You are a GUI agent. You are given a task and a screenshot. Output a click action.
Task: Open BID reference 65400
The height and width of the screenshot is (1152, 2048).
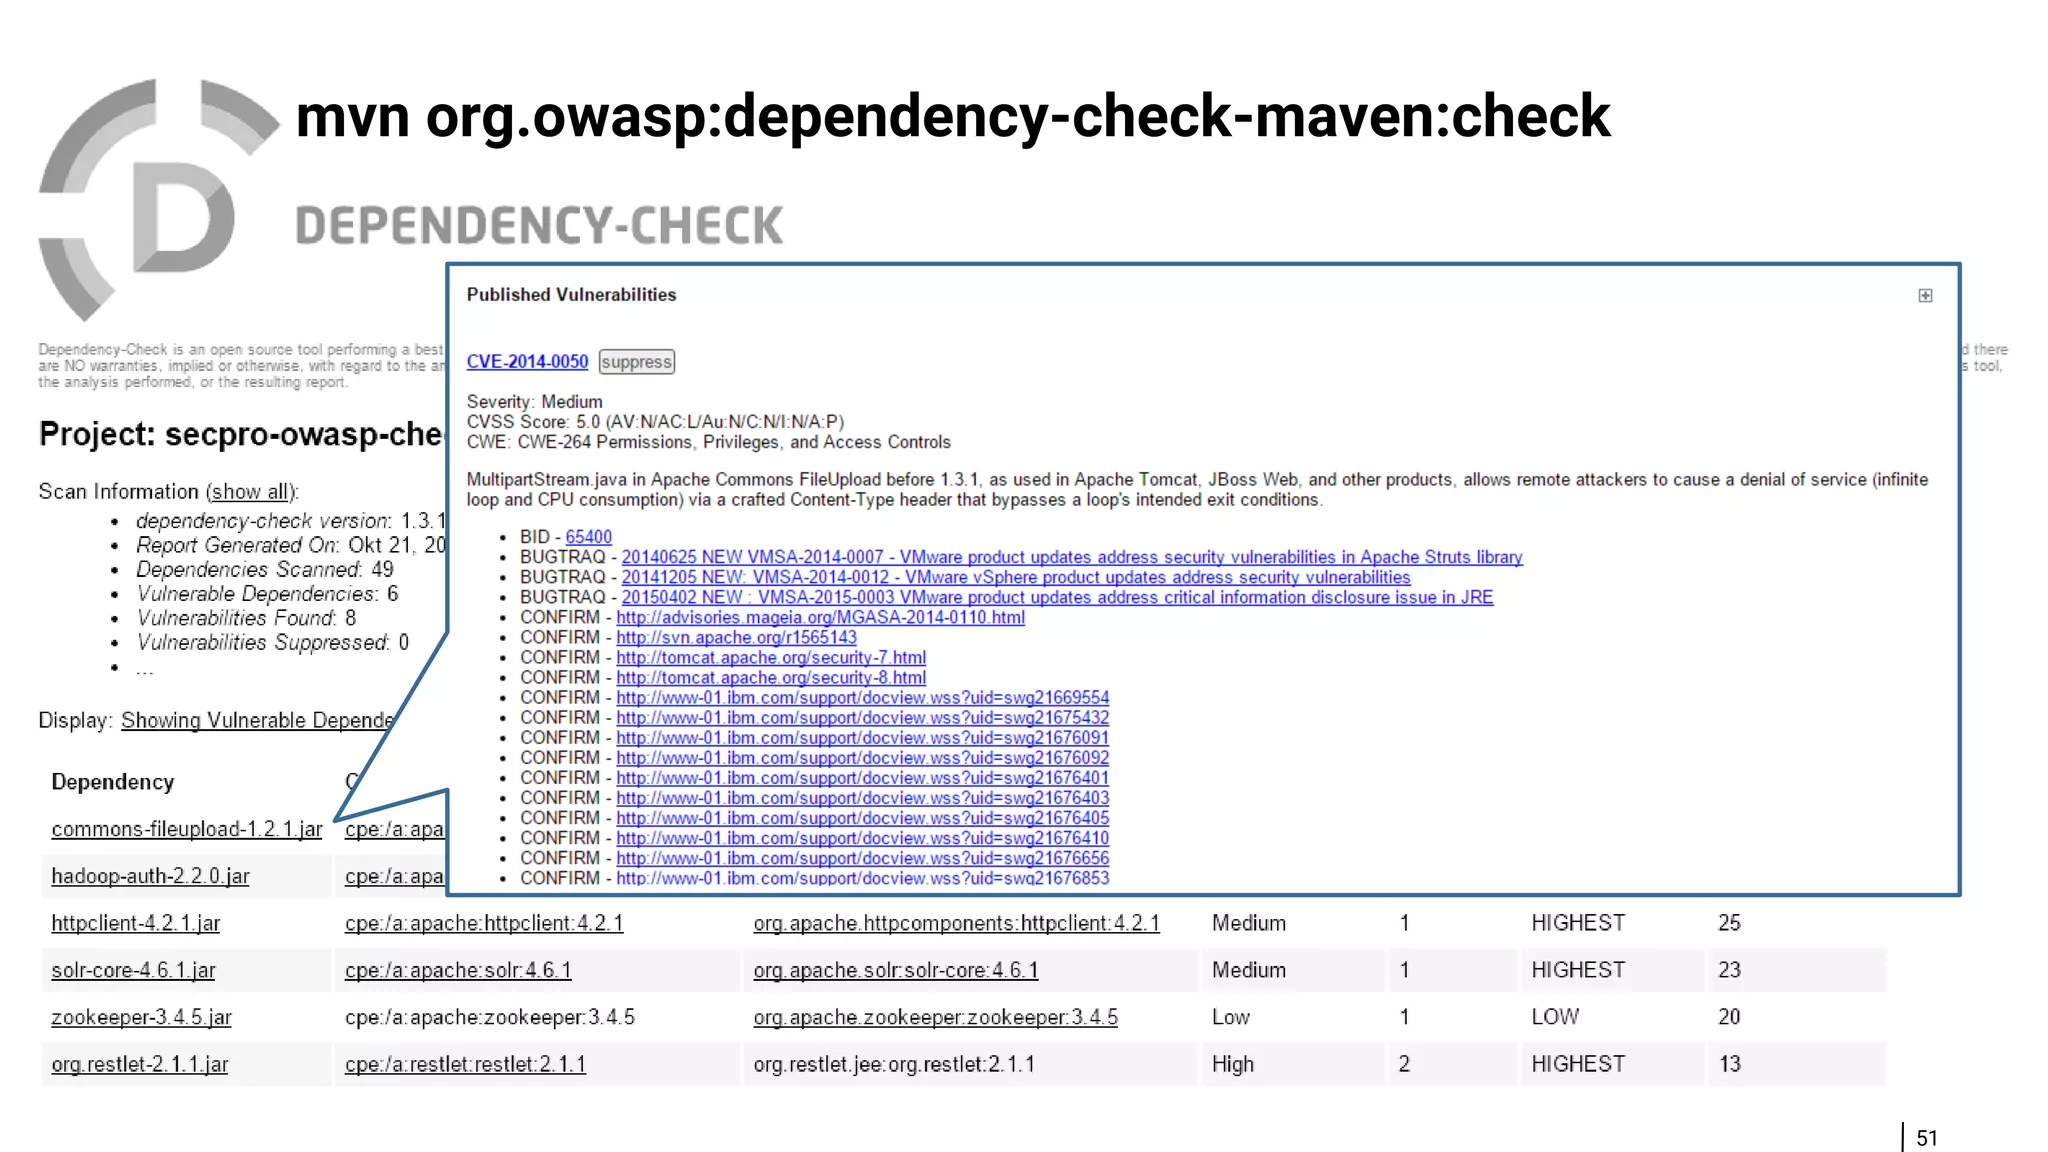[589, 537]
